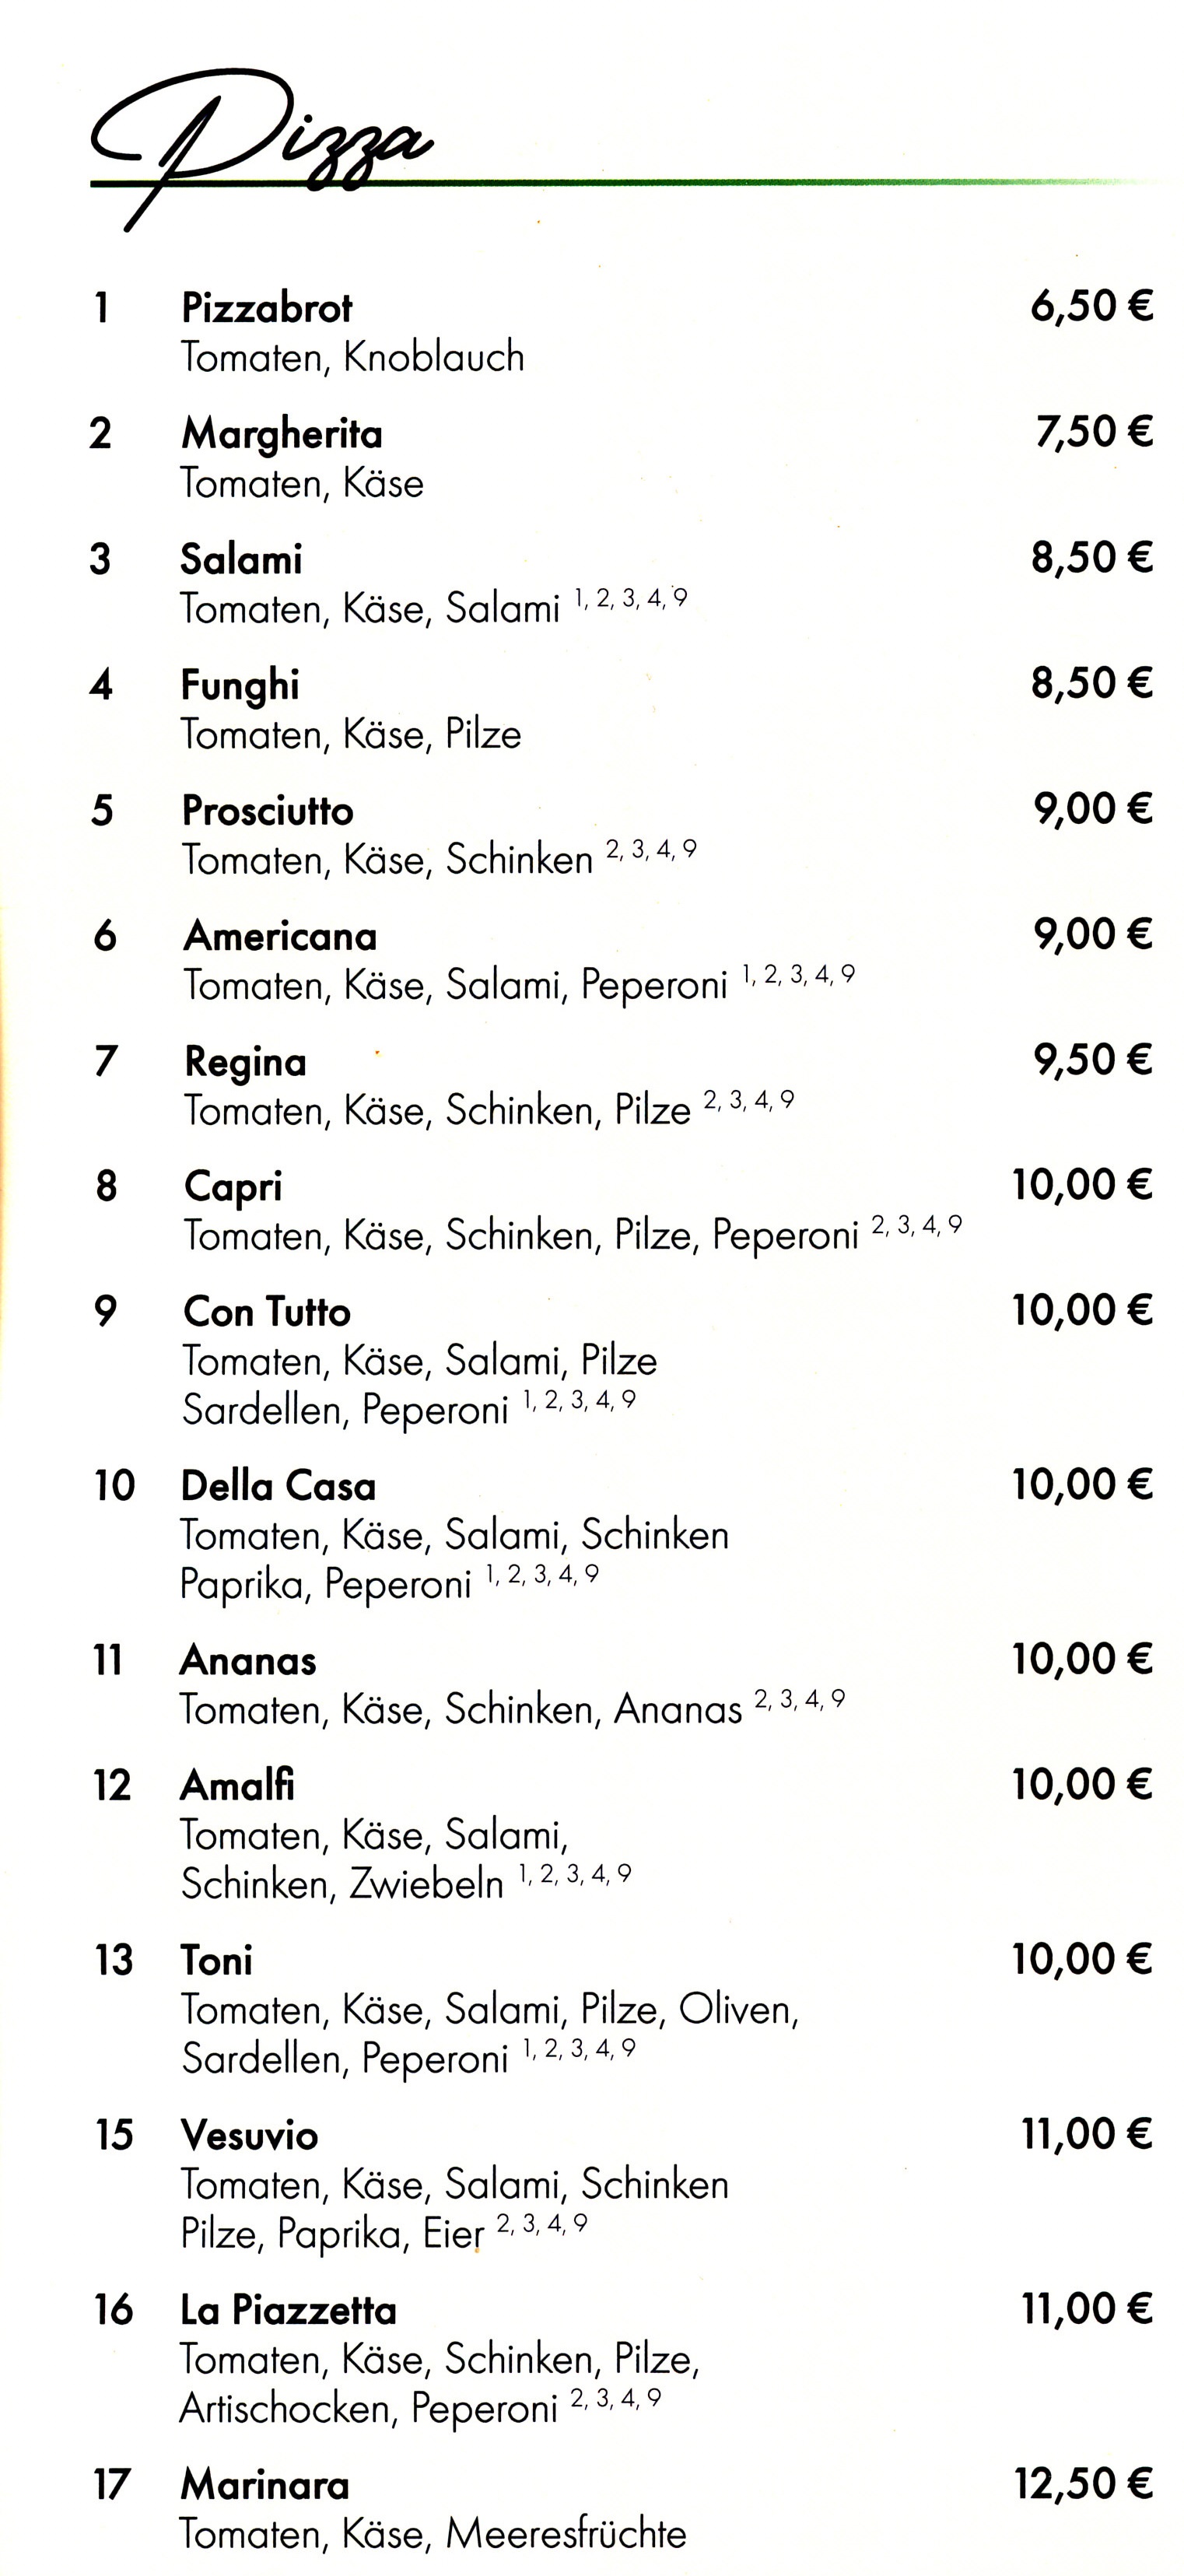Screen dimensions: 1184x2576
Task: Choose the Americana pizza entry
Action: coord(280,936)
